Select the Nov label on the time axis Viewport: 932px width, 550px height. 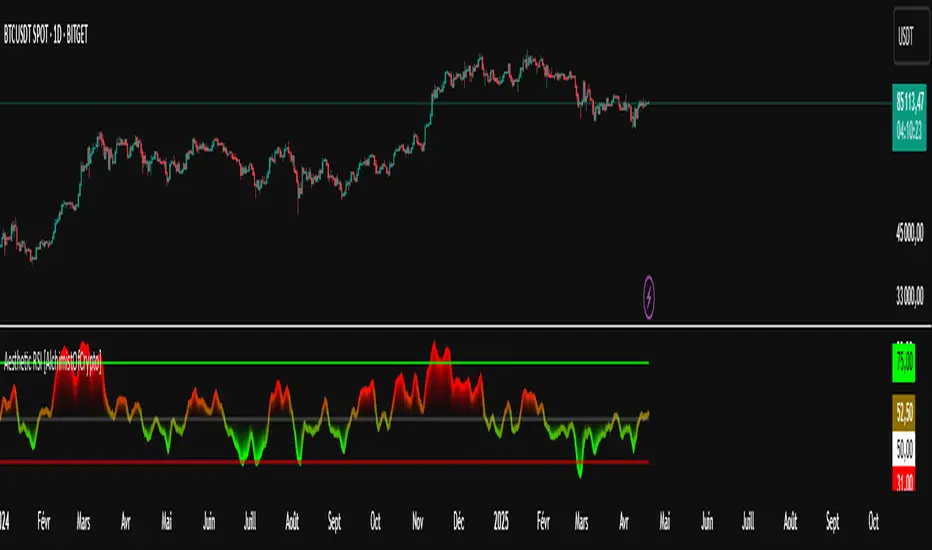418,522
